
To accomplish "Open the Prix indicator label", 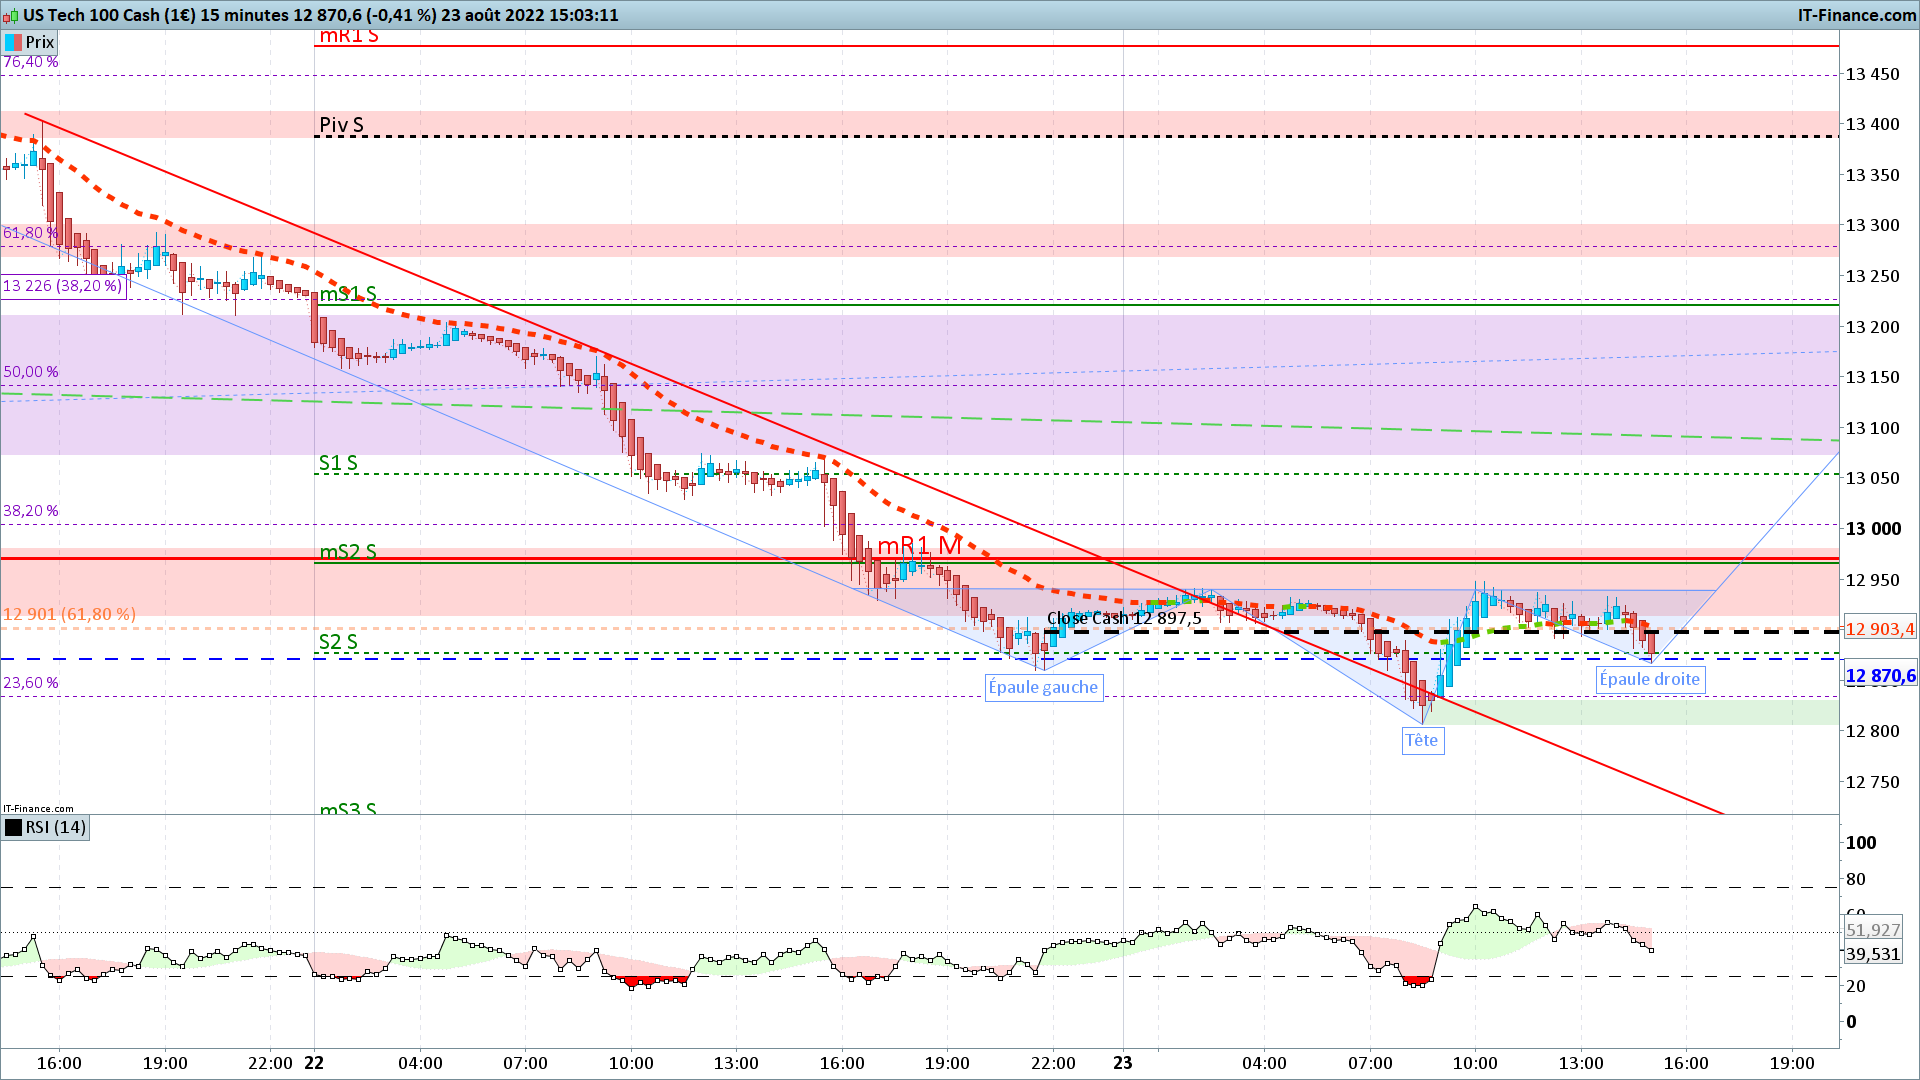I will point(40,42).
